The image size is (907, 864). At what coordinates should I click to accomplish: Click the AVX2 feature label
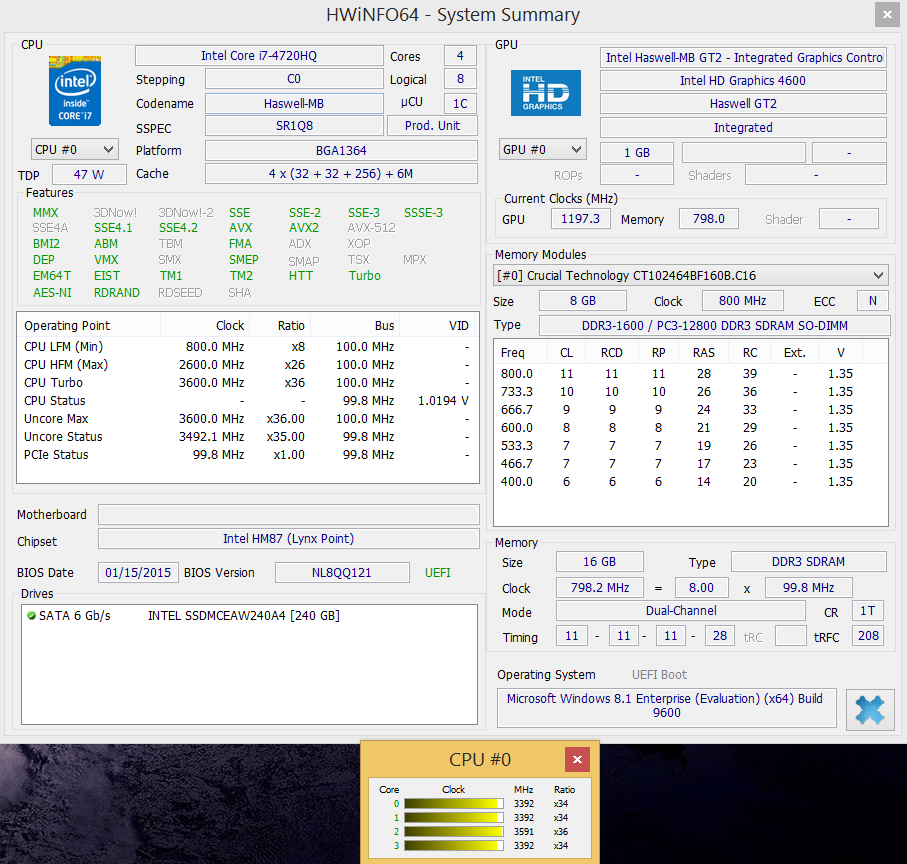(x=304, y=228)
